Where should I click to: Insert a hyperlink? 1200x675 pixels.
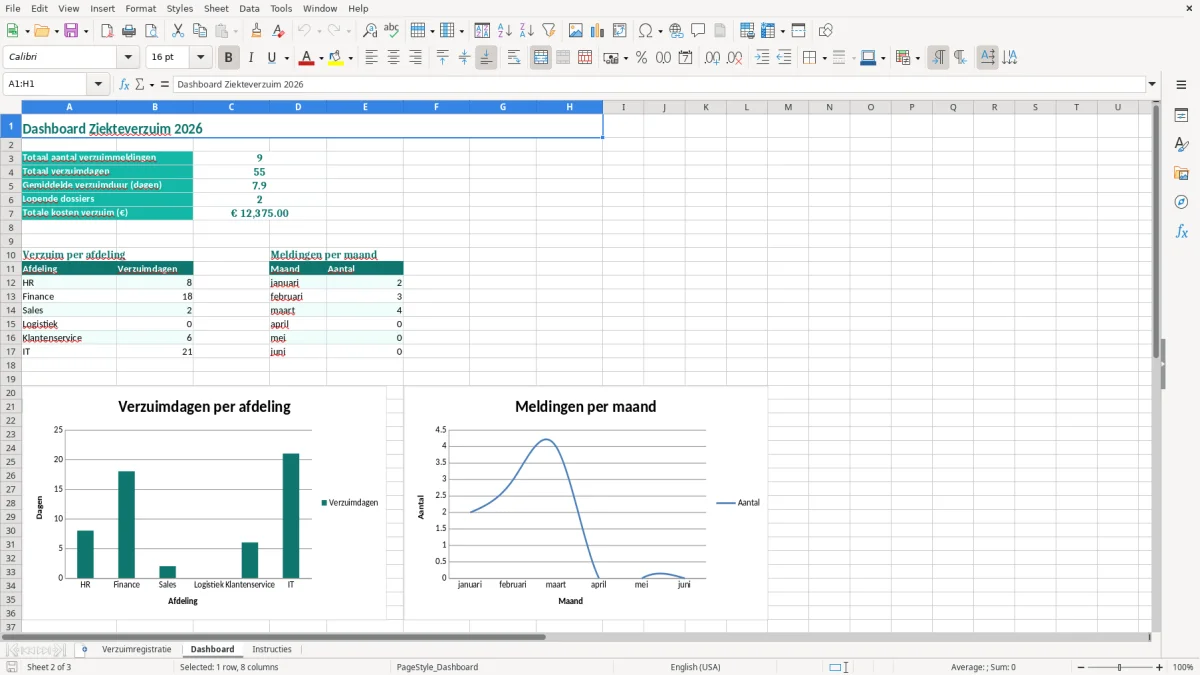[676, 31]
